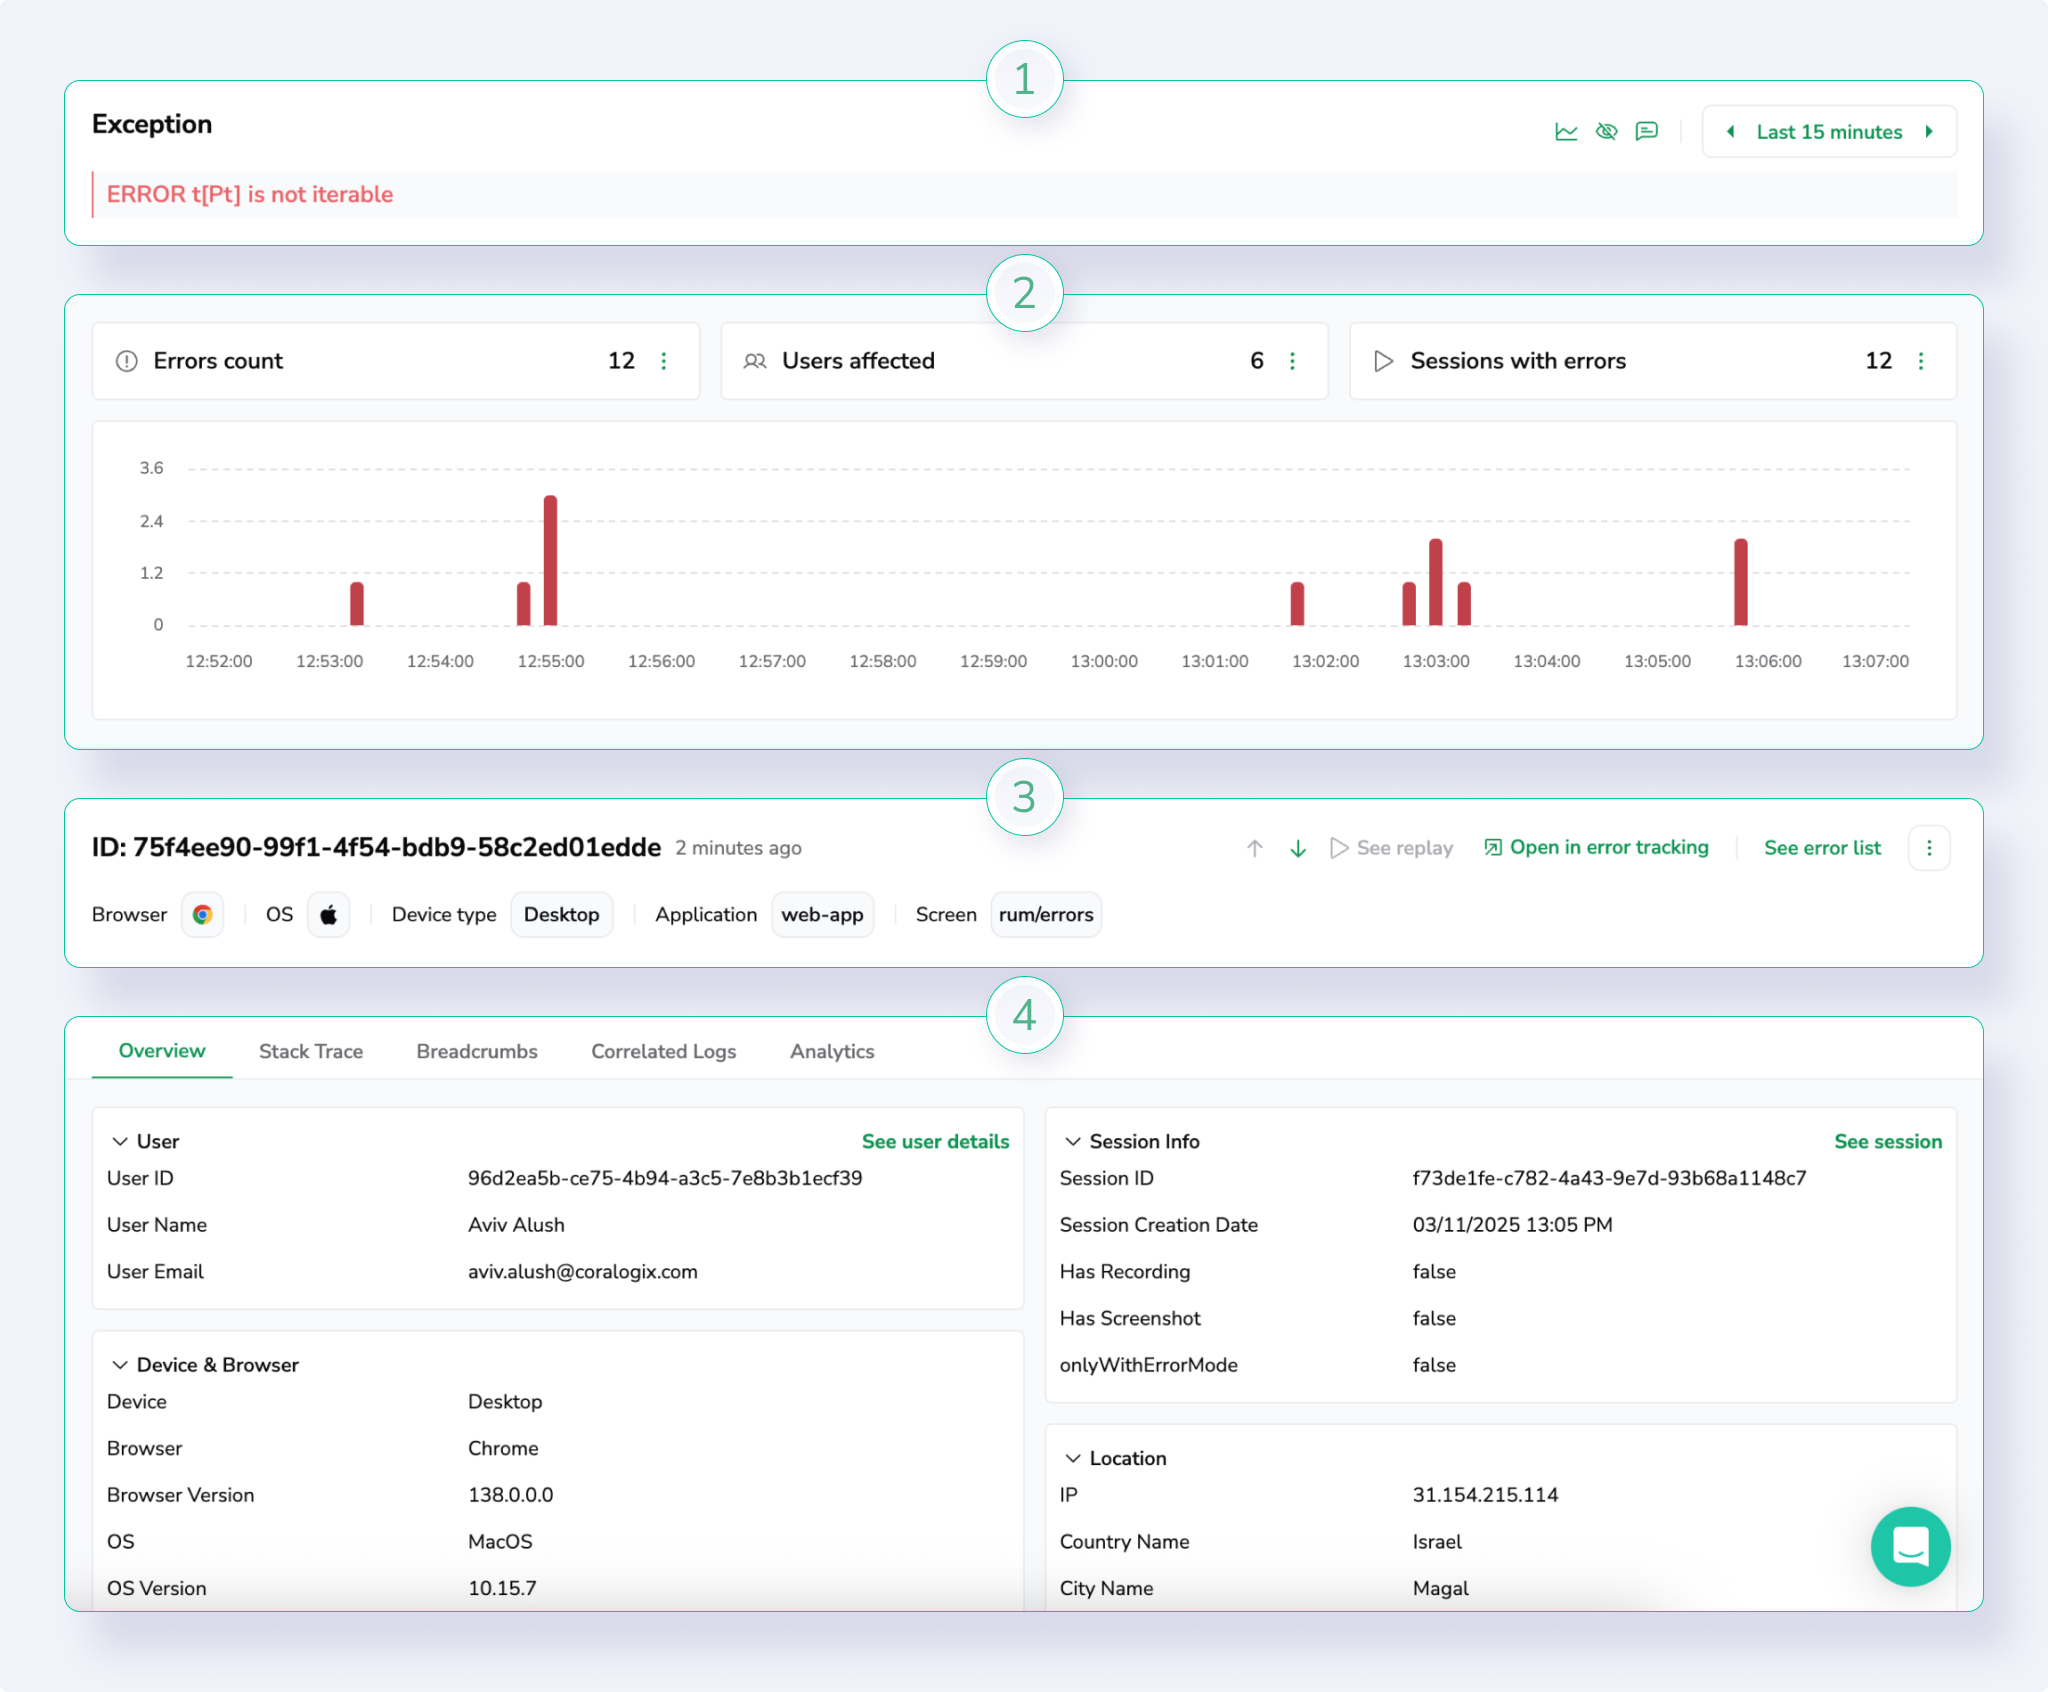
Task: Collapse the Session Info section
Action: [1073, 1141]
